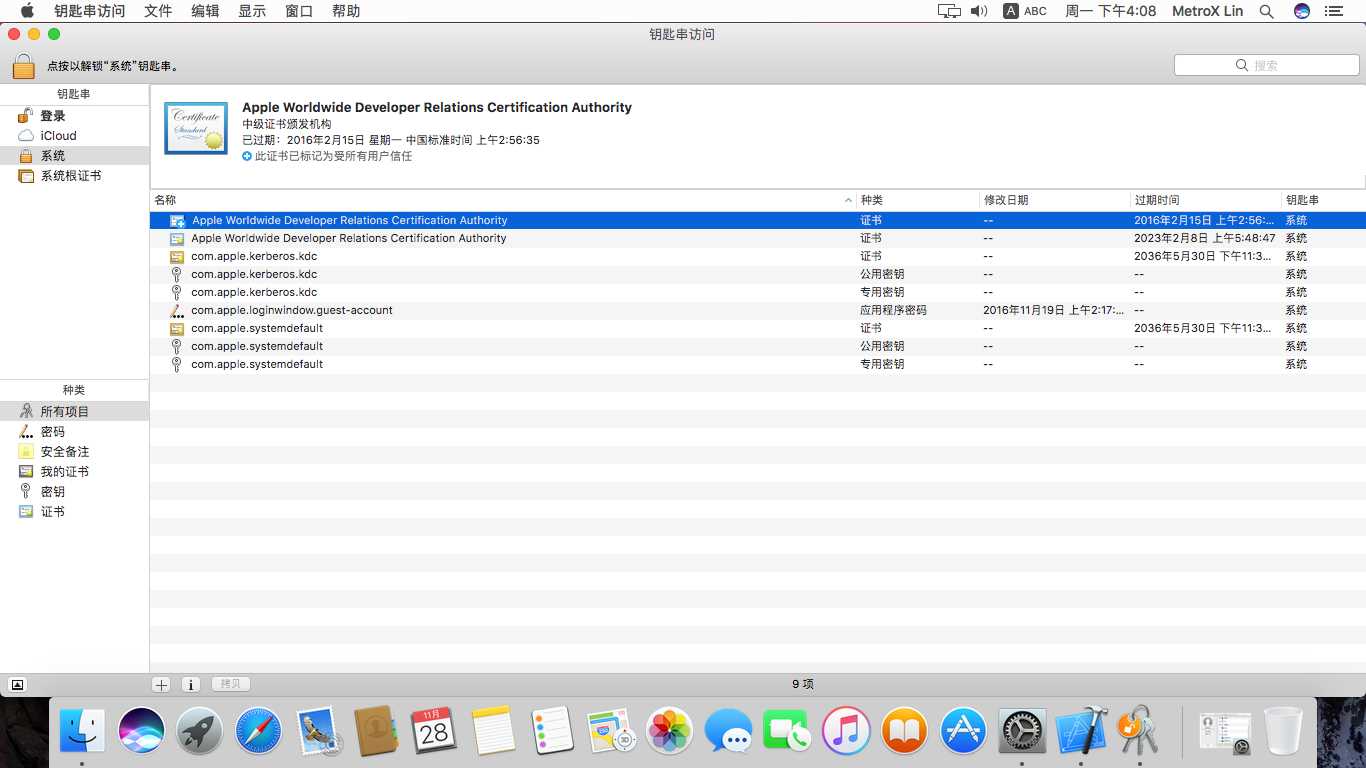Click the Siri icon in the menu bar
Screen dimensions: 1366x768
(x=1301, y=11)
